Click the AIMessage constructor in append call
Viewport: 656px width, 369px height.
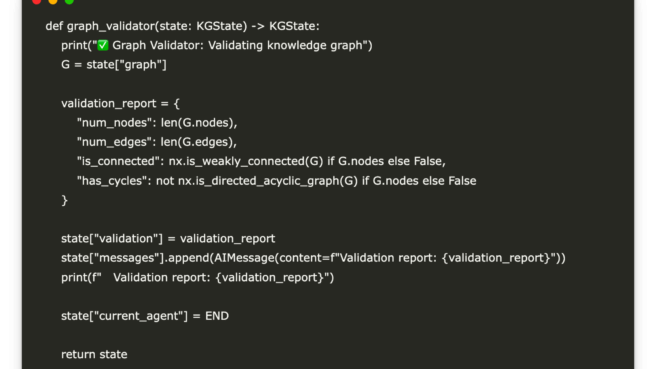(x=245, y=258)
